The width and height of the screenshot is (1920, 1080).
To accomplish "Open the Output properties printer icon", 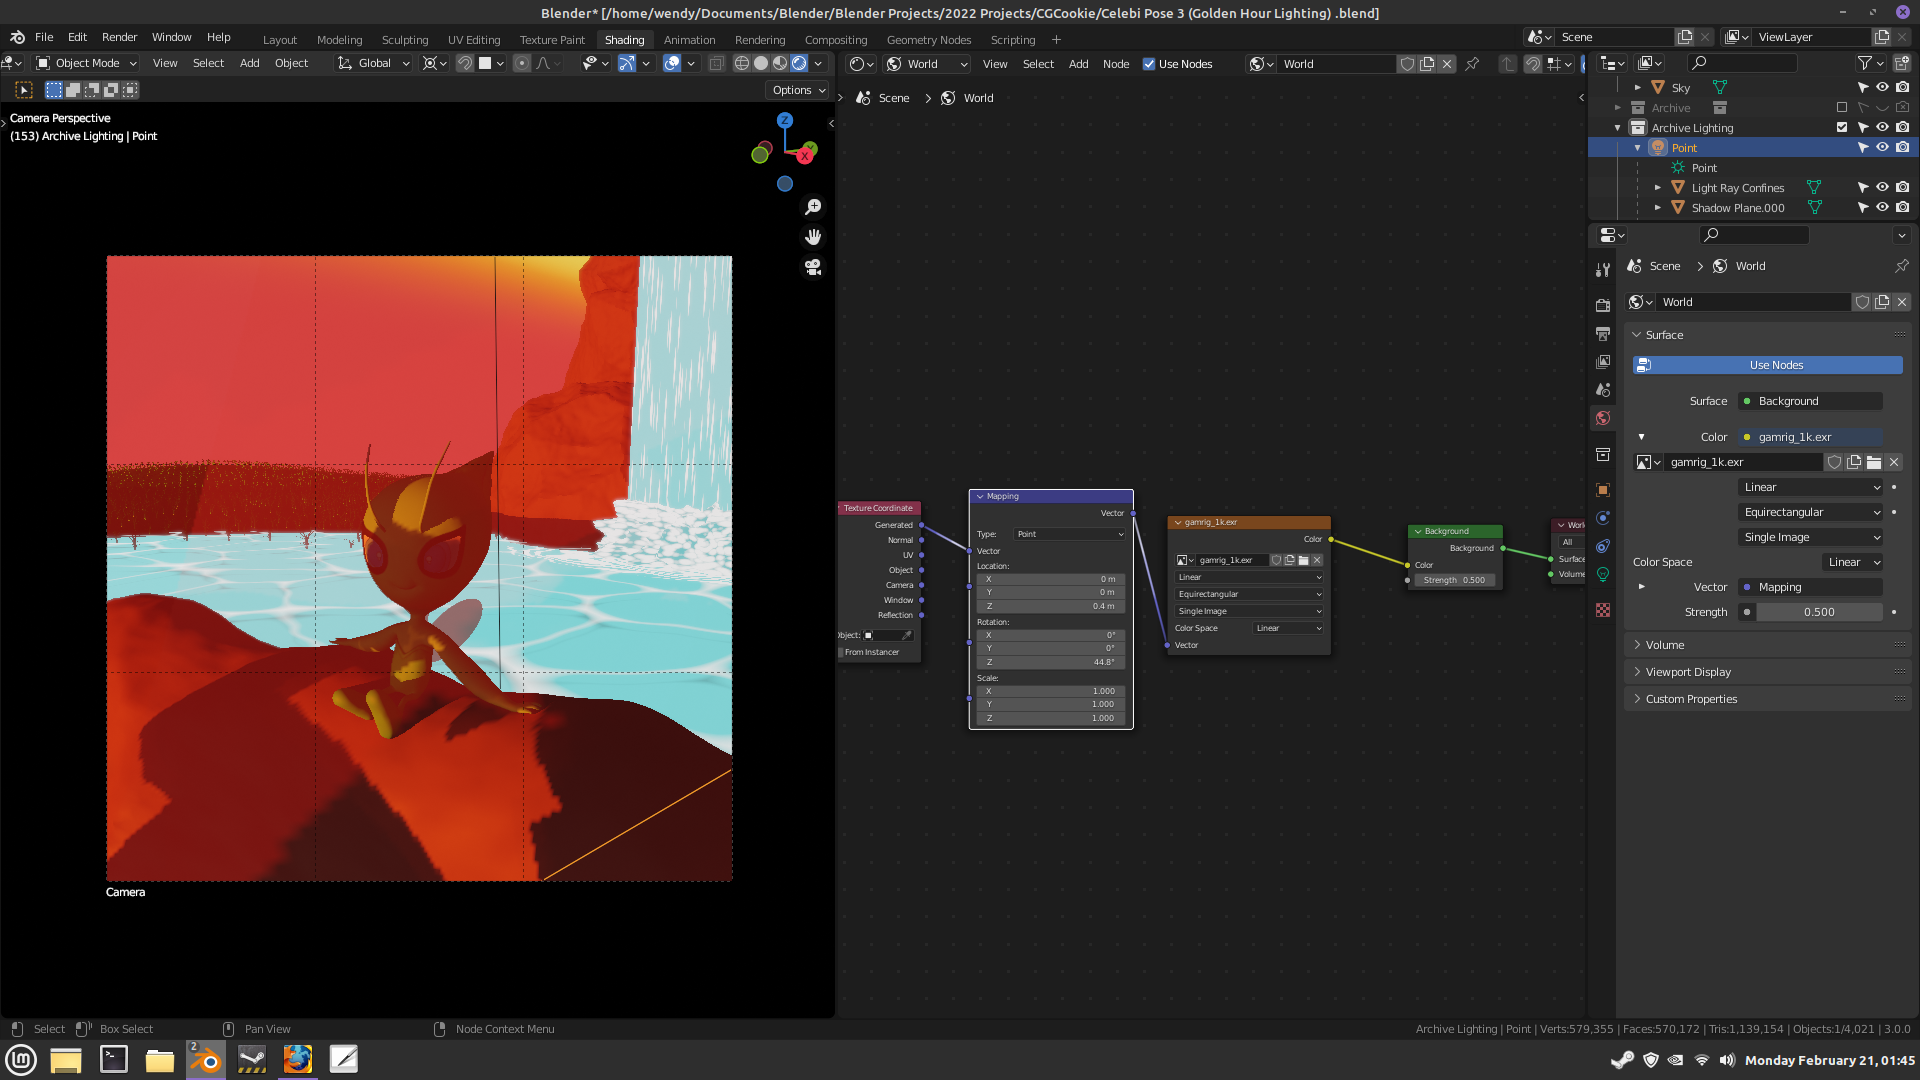I will click(x=1603, y=333).
